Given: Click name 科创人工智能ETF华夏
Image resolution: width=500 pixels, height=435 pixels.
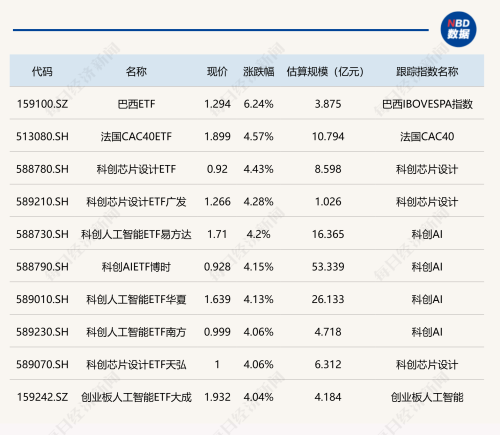Looking at the screenshot, I should click(x=136, y=299).
